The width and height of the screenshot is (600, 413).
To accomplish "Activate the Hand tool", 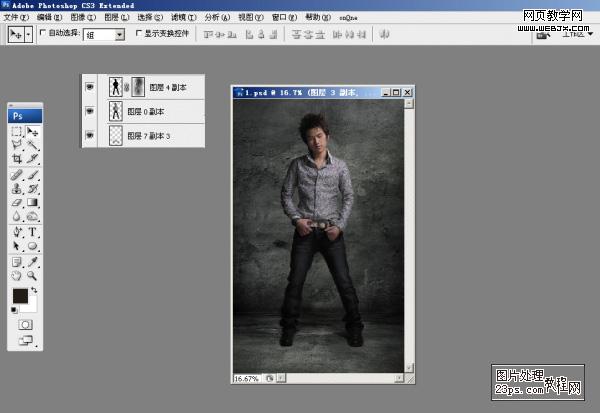I will [x=17, y=274].
